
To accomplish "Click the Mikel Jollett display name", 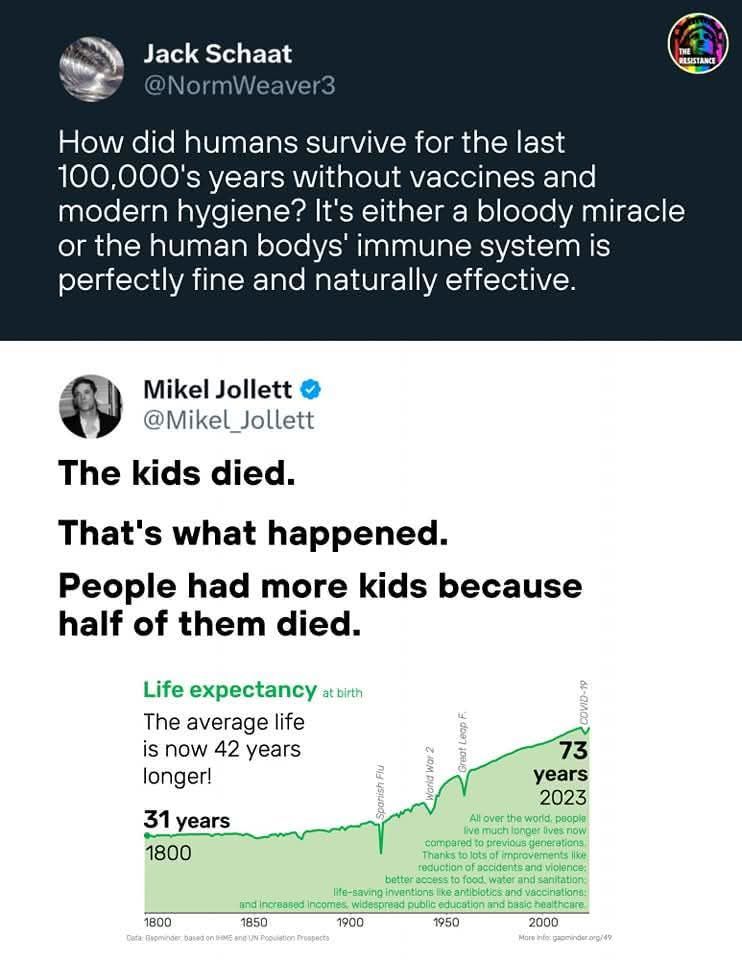I will click(221, 388).
